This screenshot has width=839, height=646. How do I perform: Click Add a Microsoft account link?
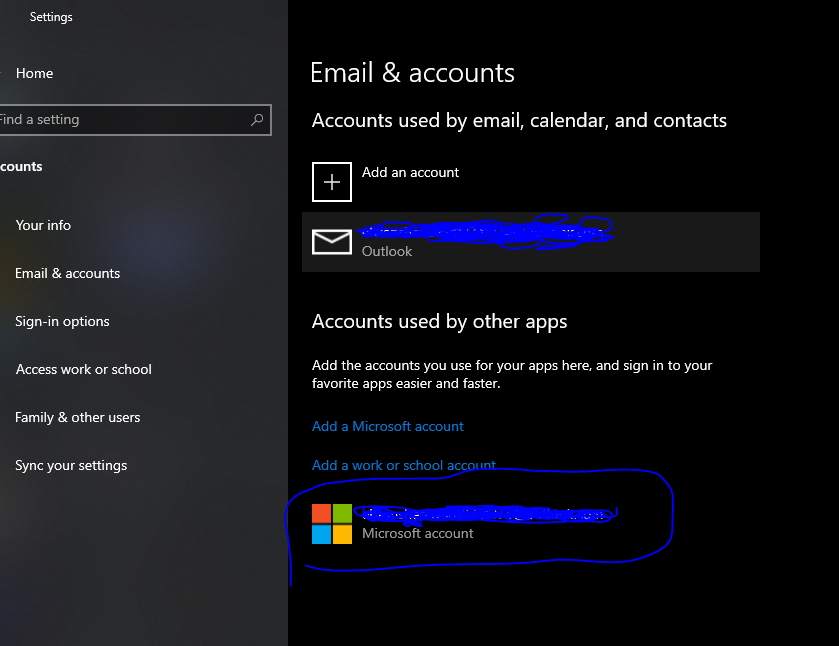coord(388,427)
